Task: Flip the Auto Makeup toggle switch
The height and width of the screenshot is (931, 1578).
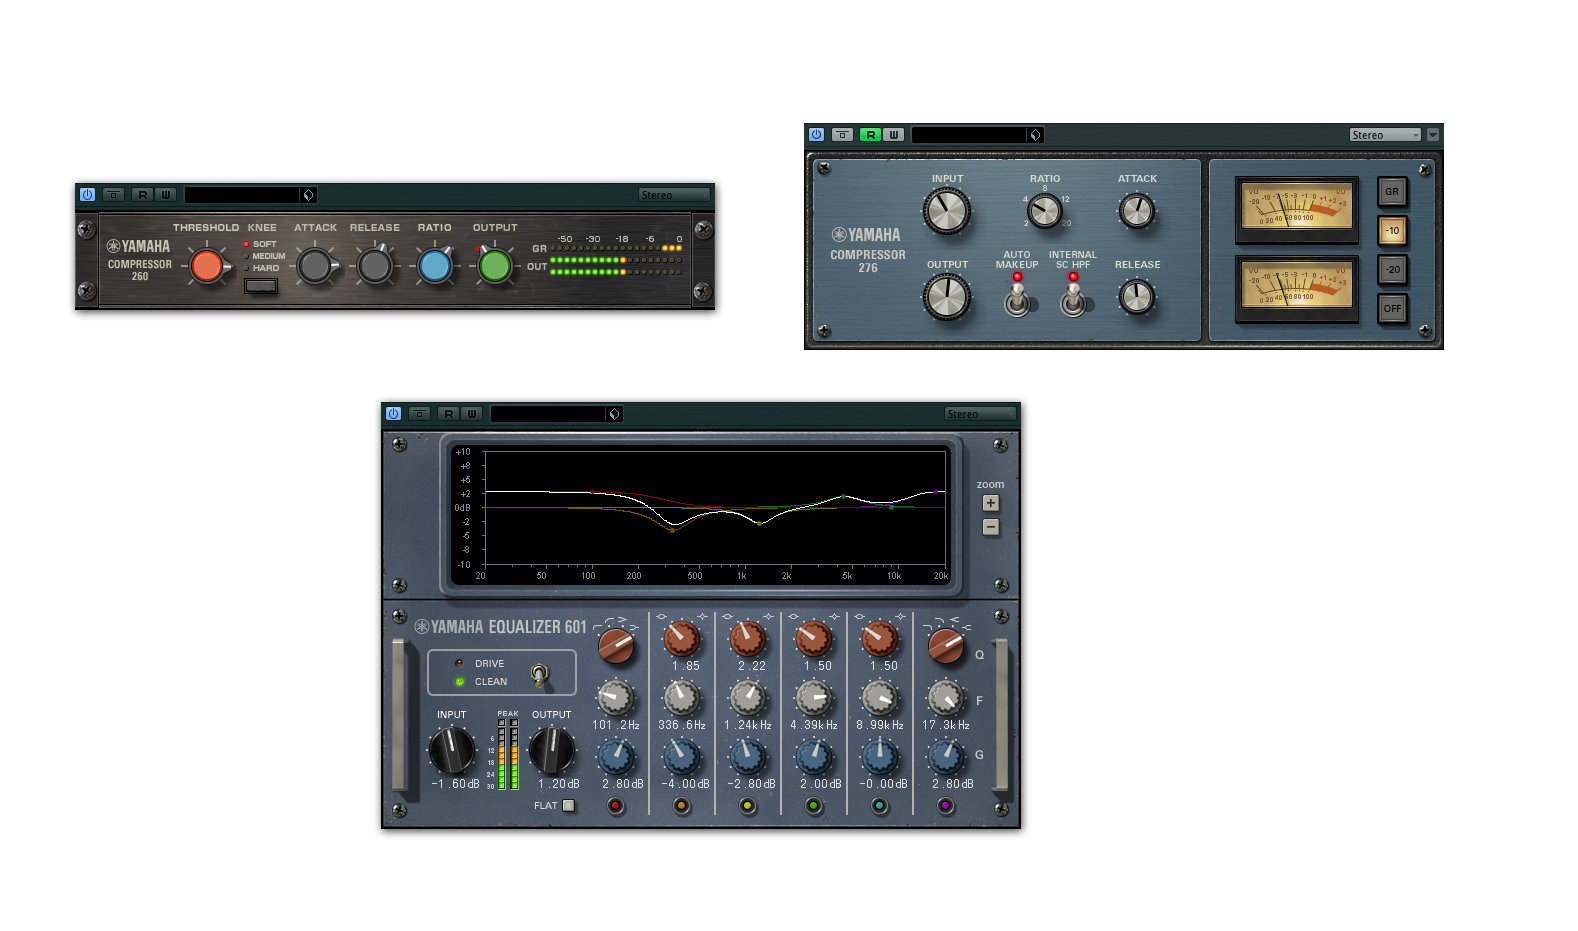Action: tap(1017, 299)
